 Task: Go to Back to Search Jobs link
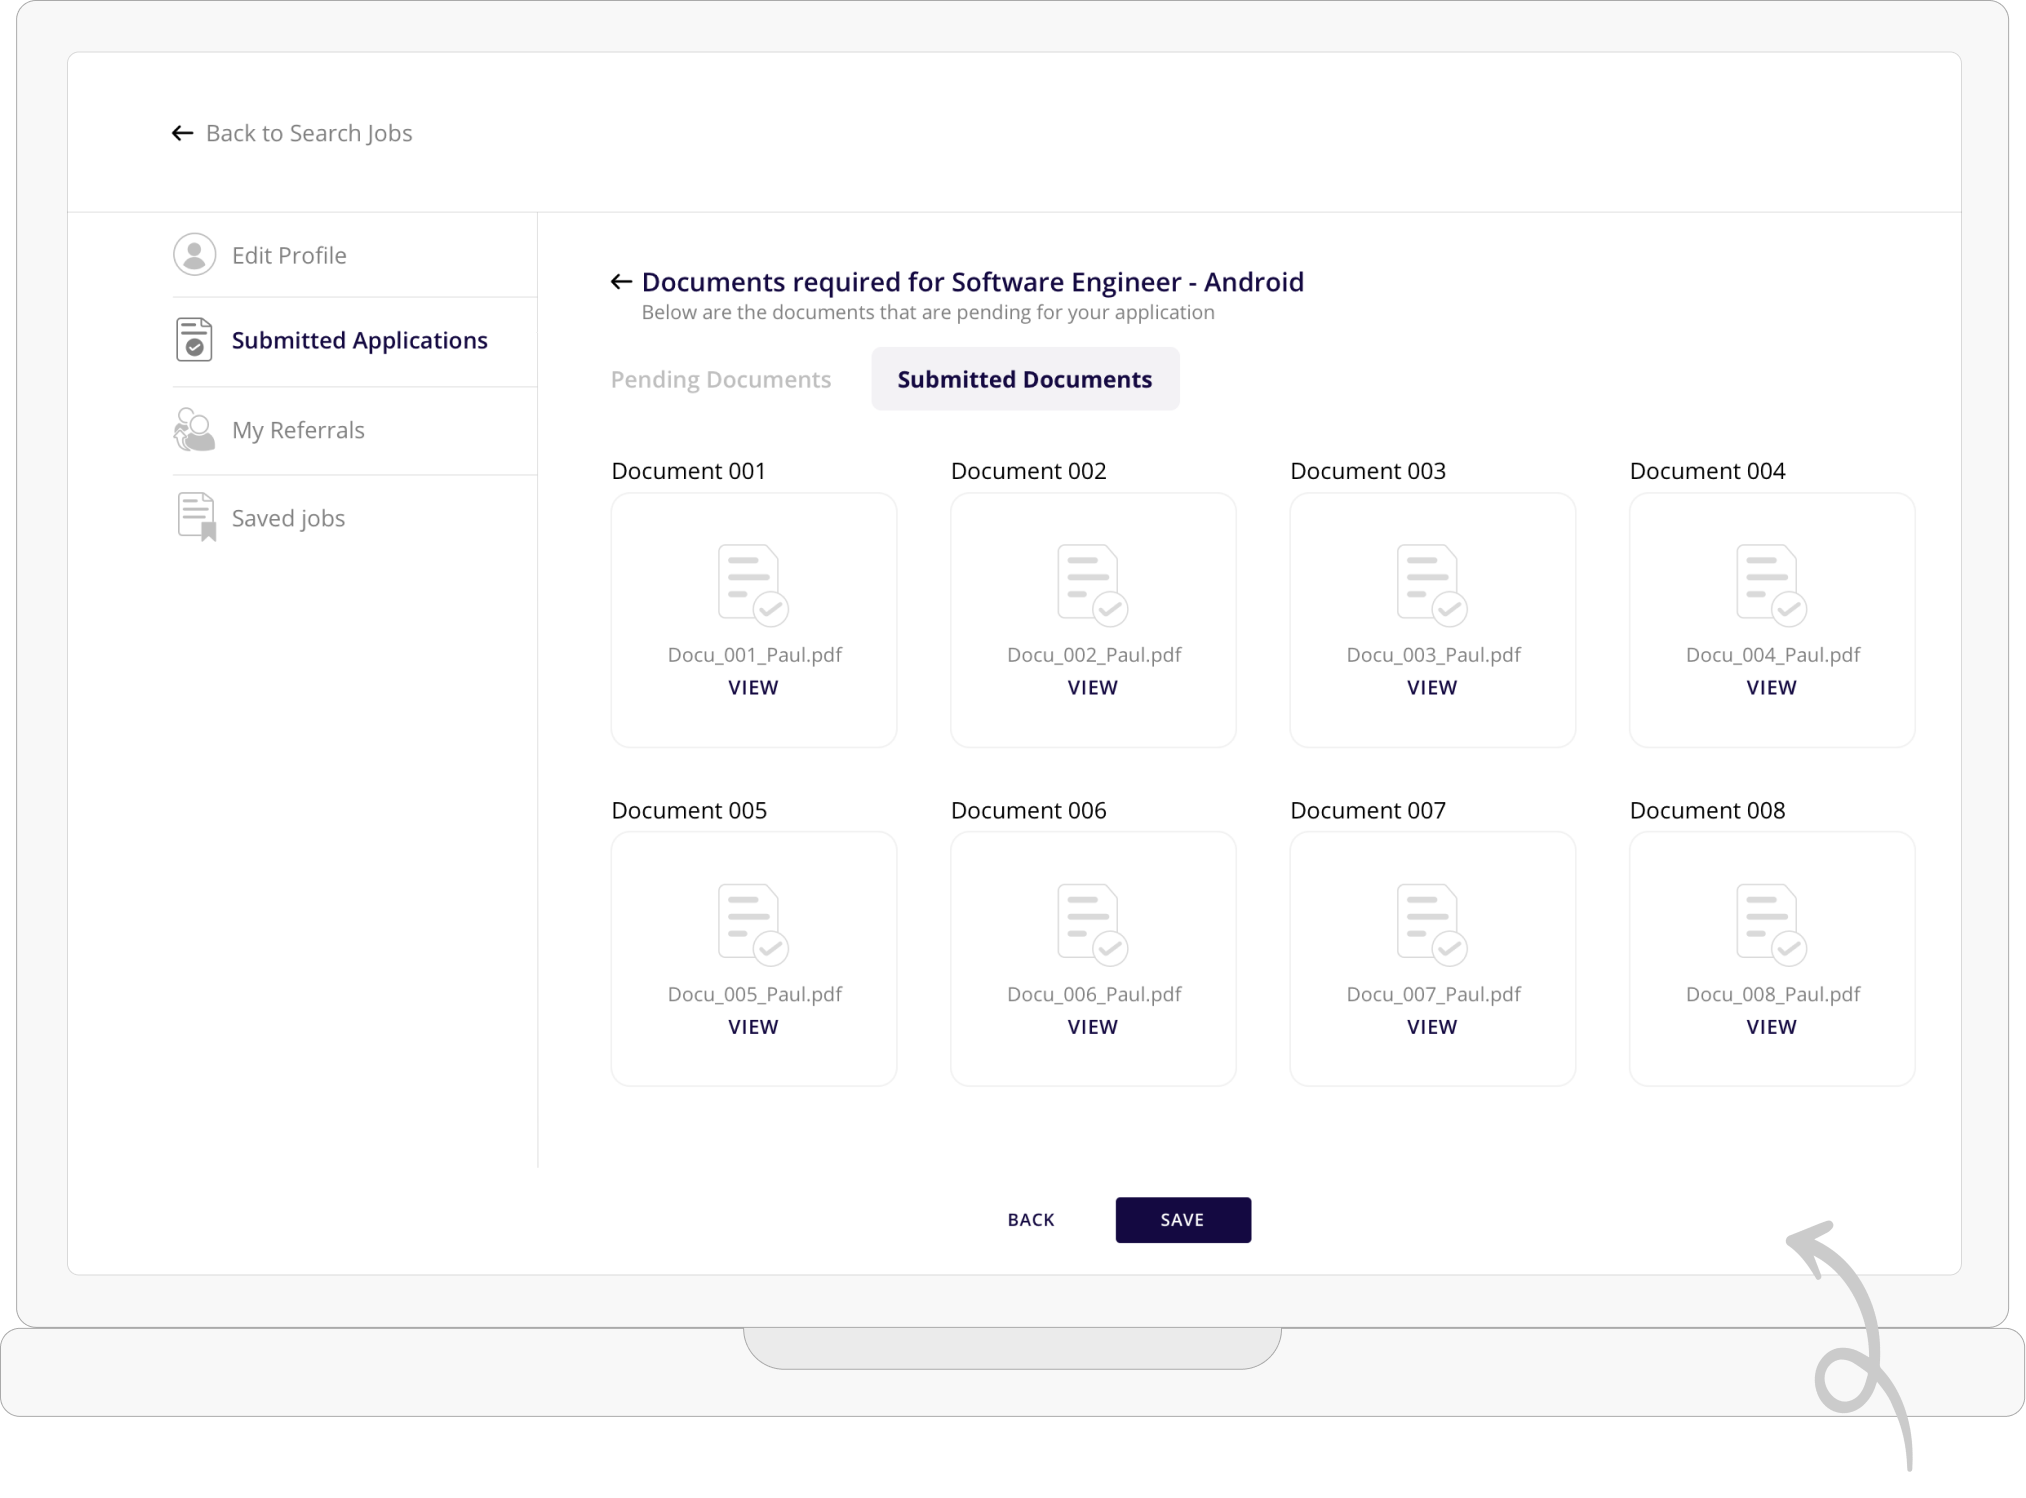tap(308, 133)
